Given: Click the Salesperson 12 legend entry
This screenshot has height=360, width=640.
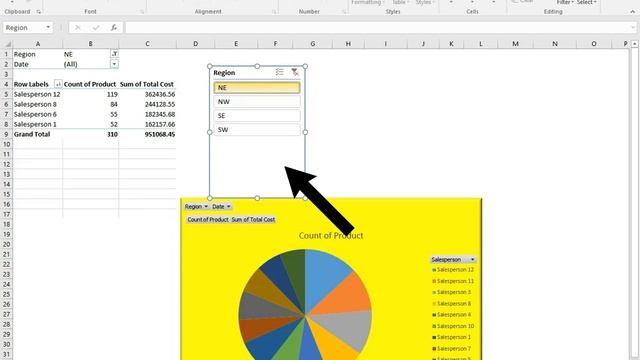Looking at the screenshot, I should (x=453, y=270).
